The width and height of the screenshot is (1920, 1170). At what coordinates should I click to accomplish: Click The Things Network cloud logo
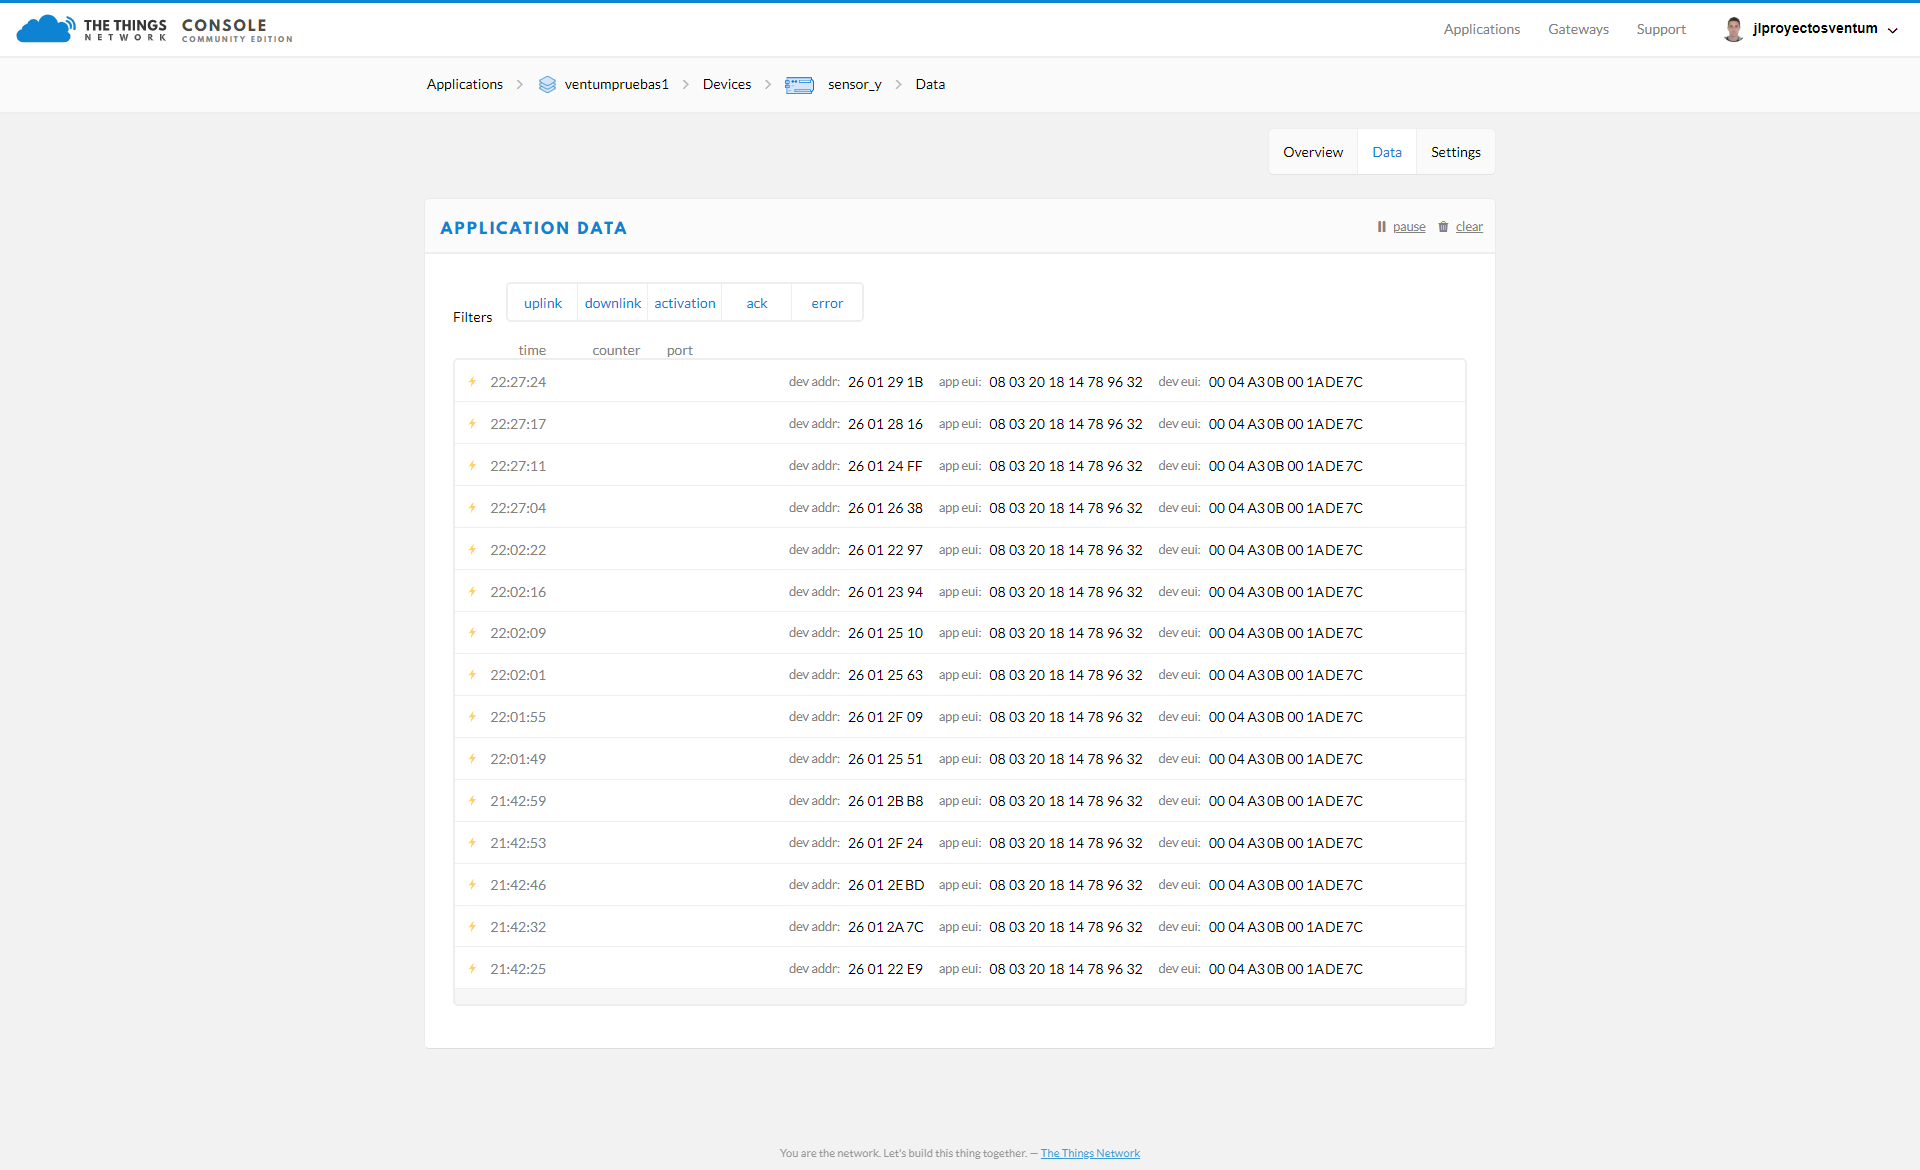point(45,29)
